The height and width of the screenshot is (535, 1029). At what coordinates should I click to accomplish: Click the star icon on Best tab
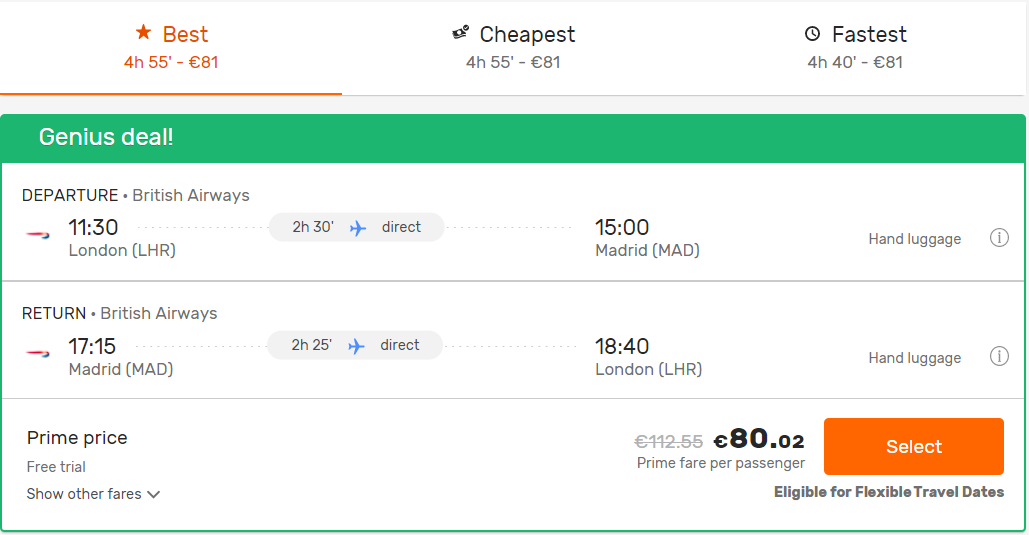[143, 33]
